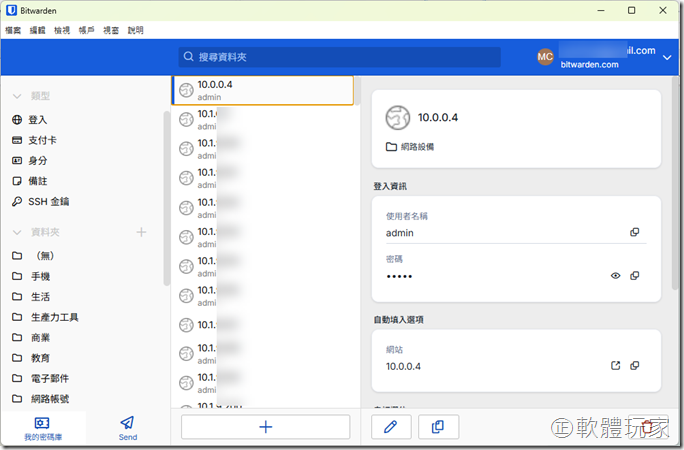The height and width of the screenshot is (450, 684).
Task: Open the 檢視 menu
Action: click(62, 30)
